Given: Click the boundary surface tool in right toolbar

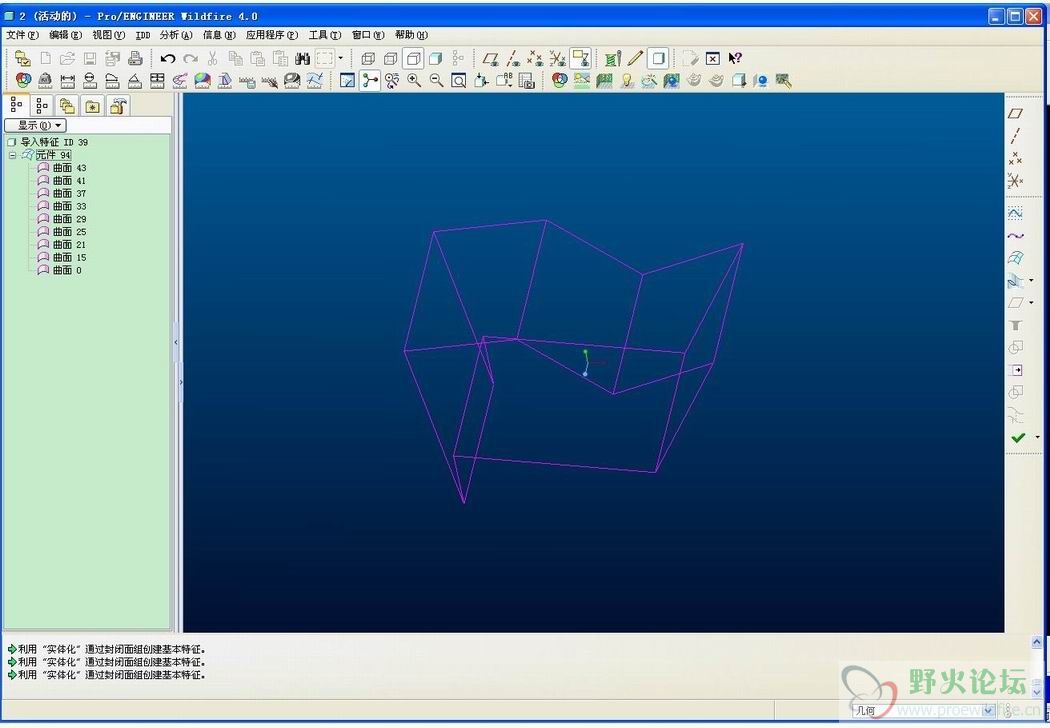Looking at the screenshot, I should pos(1015,258).
